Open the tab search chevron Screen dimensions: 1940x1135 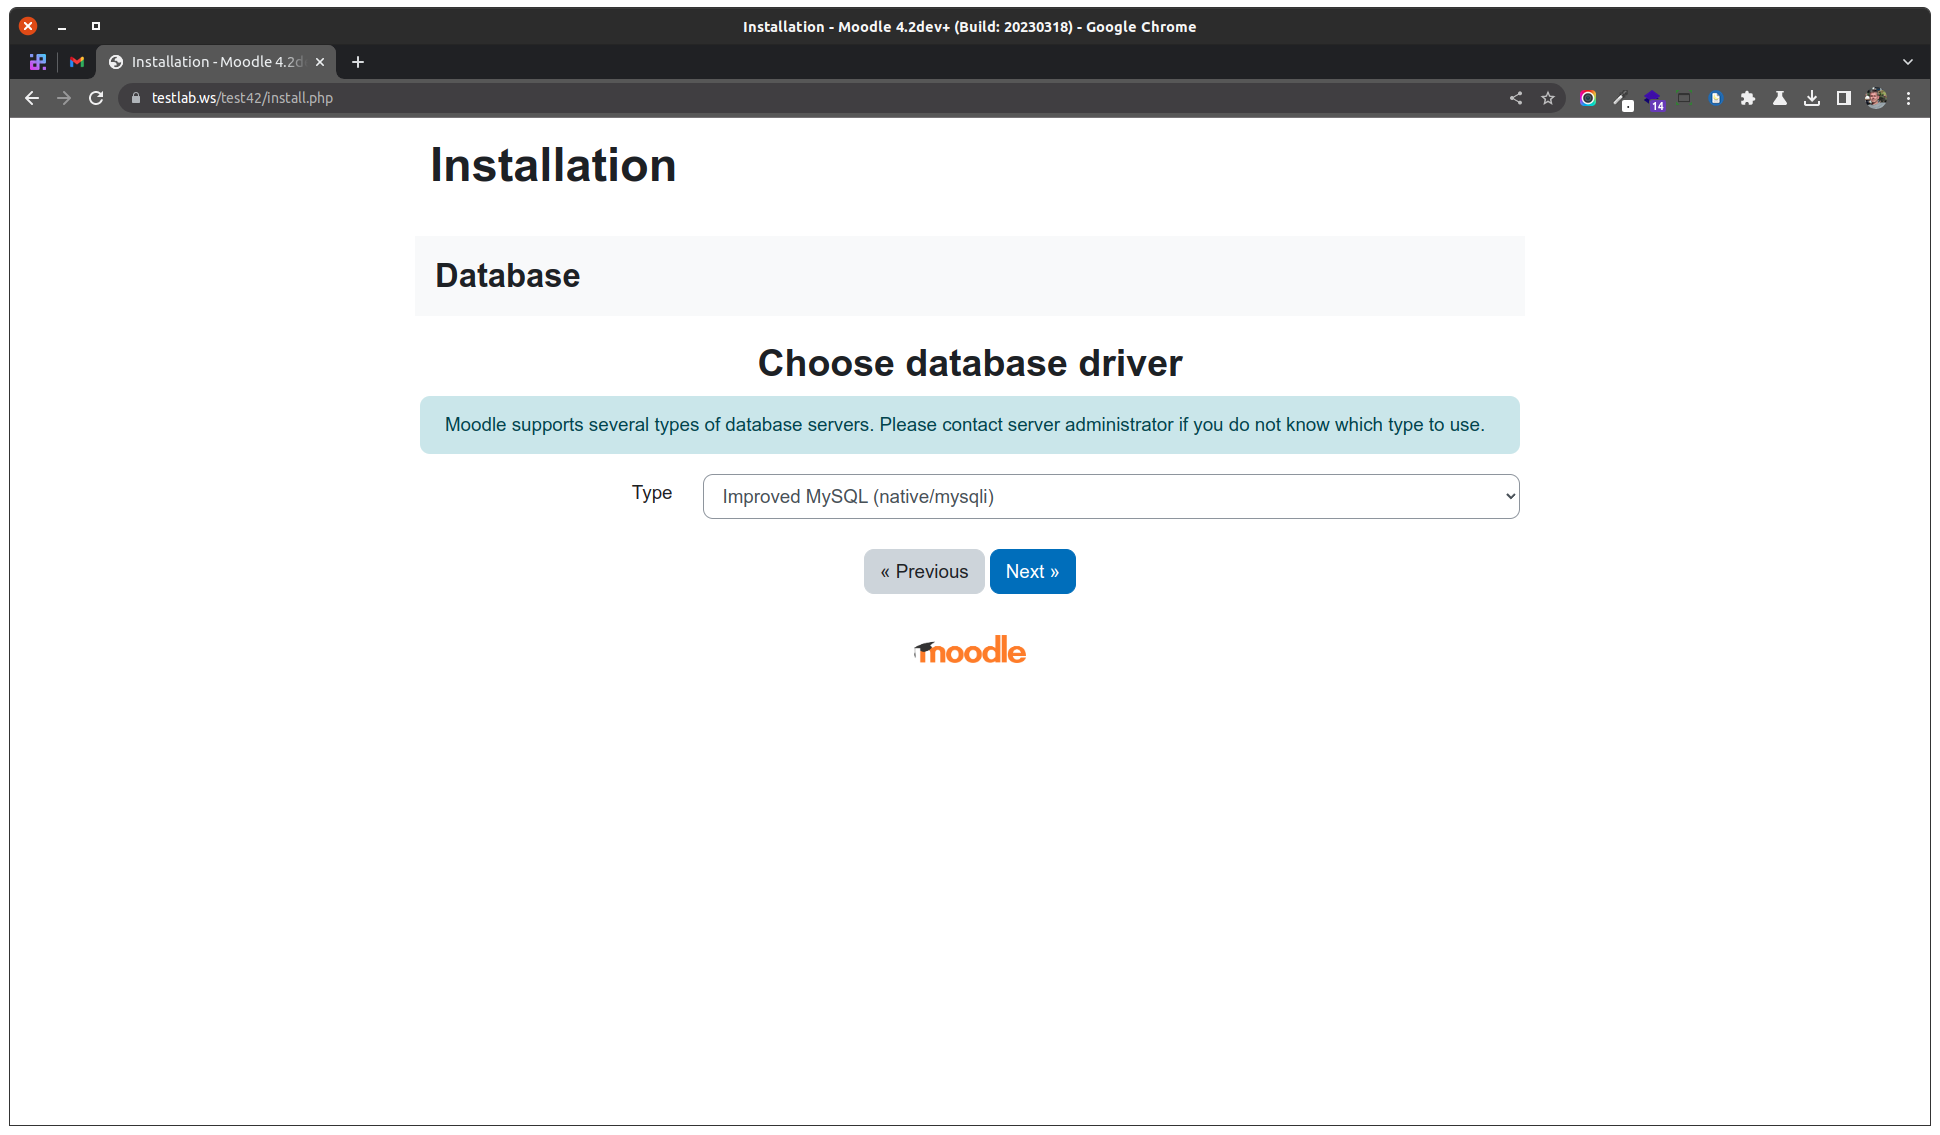(x=1908, y=62)
